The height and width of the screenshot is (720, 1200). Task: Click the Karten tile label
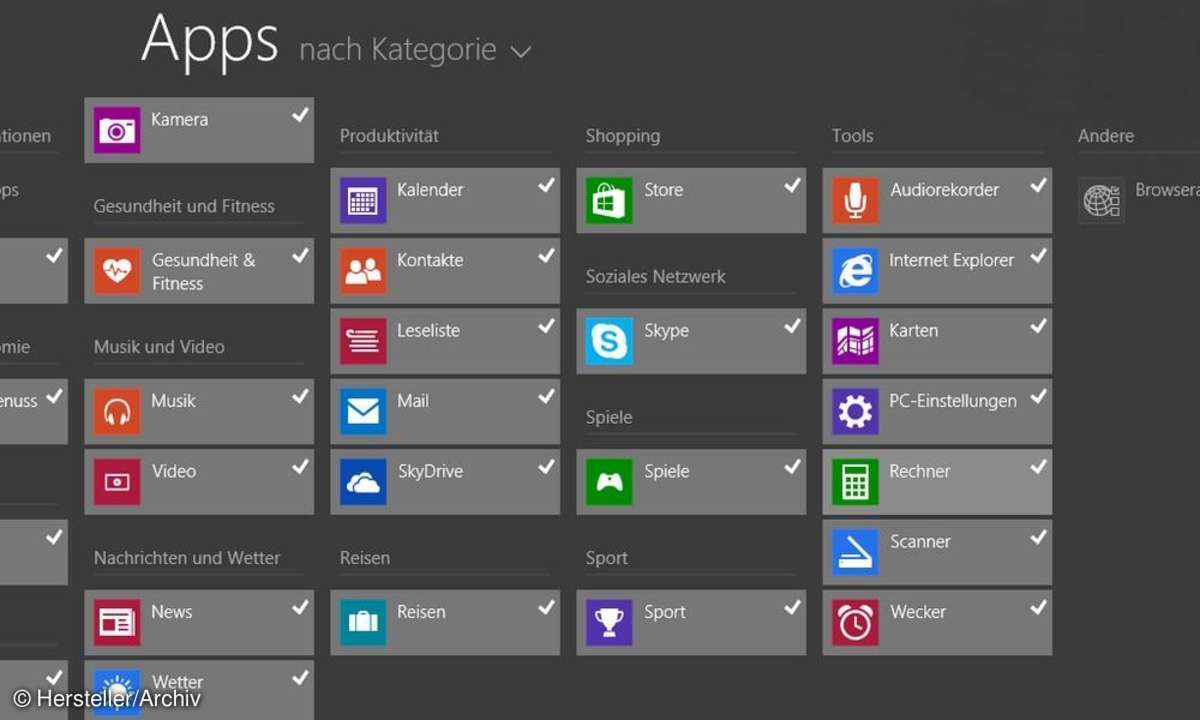[914, 330]
